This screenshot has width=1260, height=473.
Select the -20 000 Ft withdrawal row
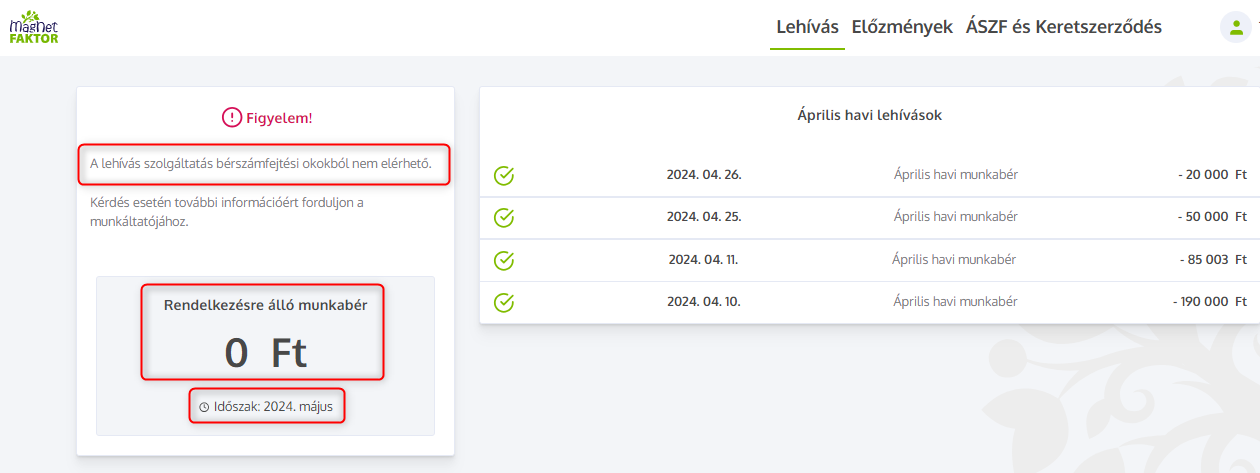pyautogui.click(x=868, y=175)
